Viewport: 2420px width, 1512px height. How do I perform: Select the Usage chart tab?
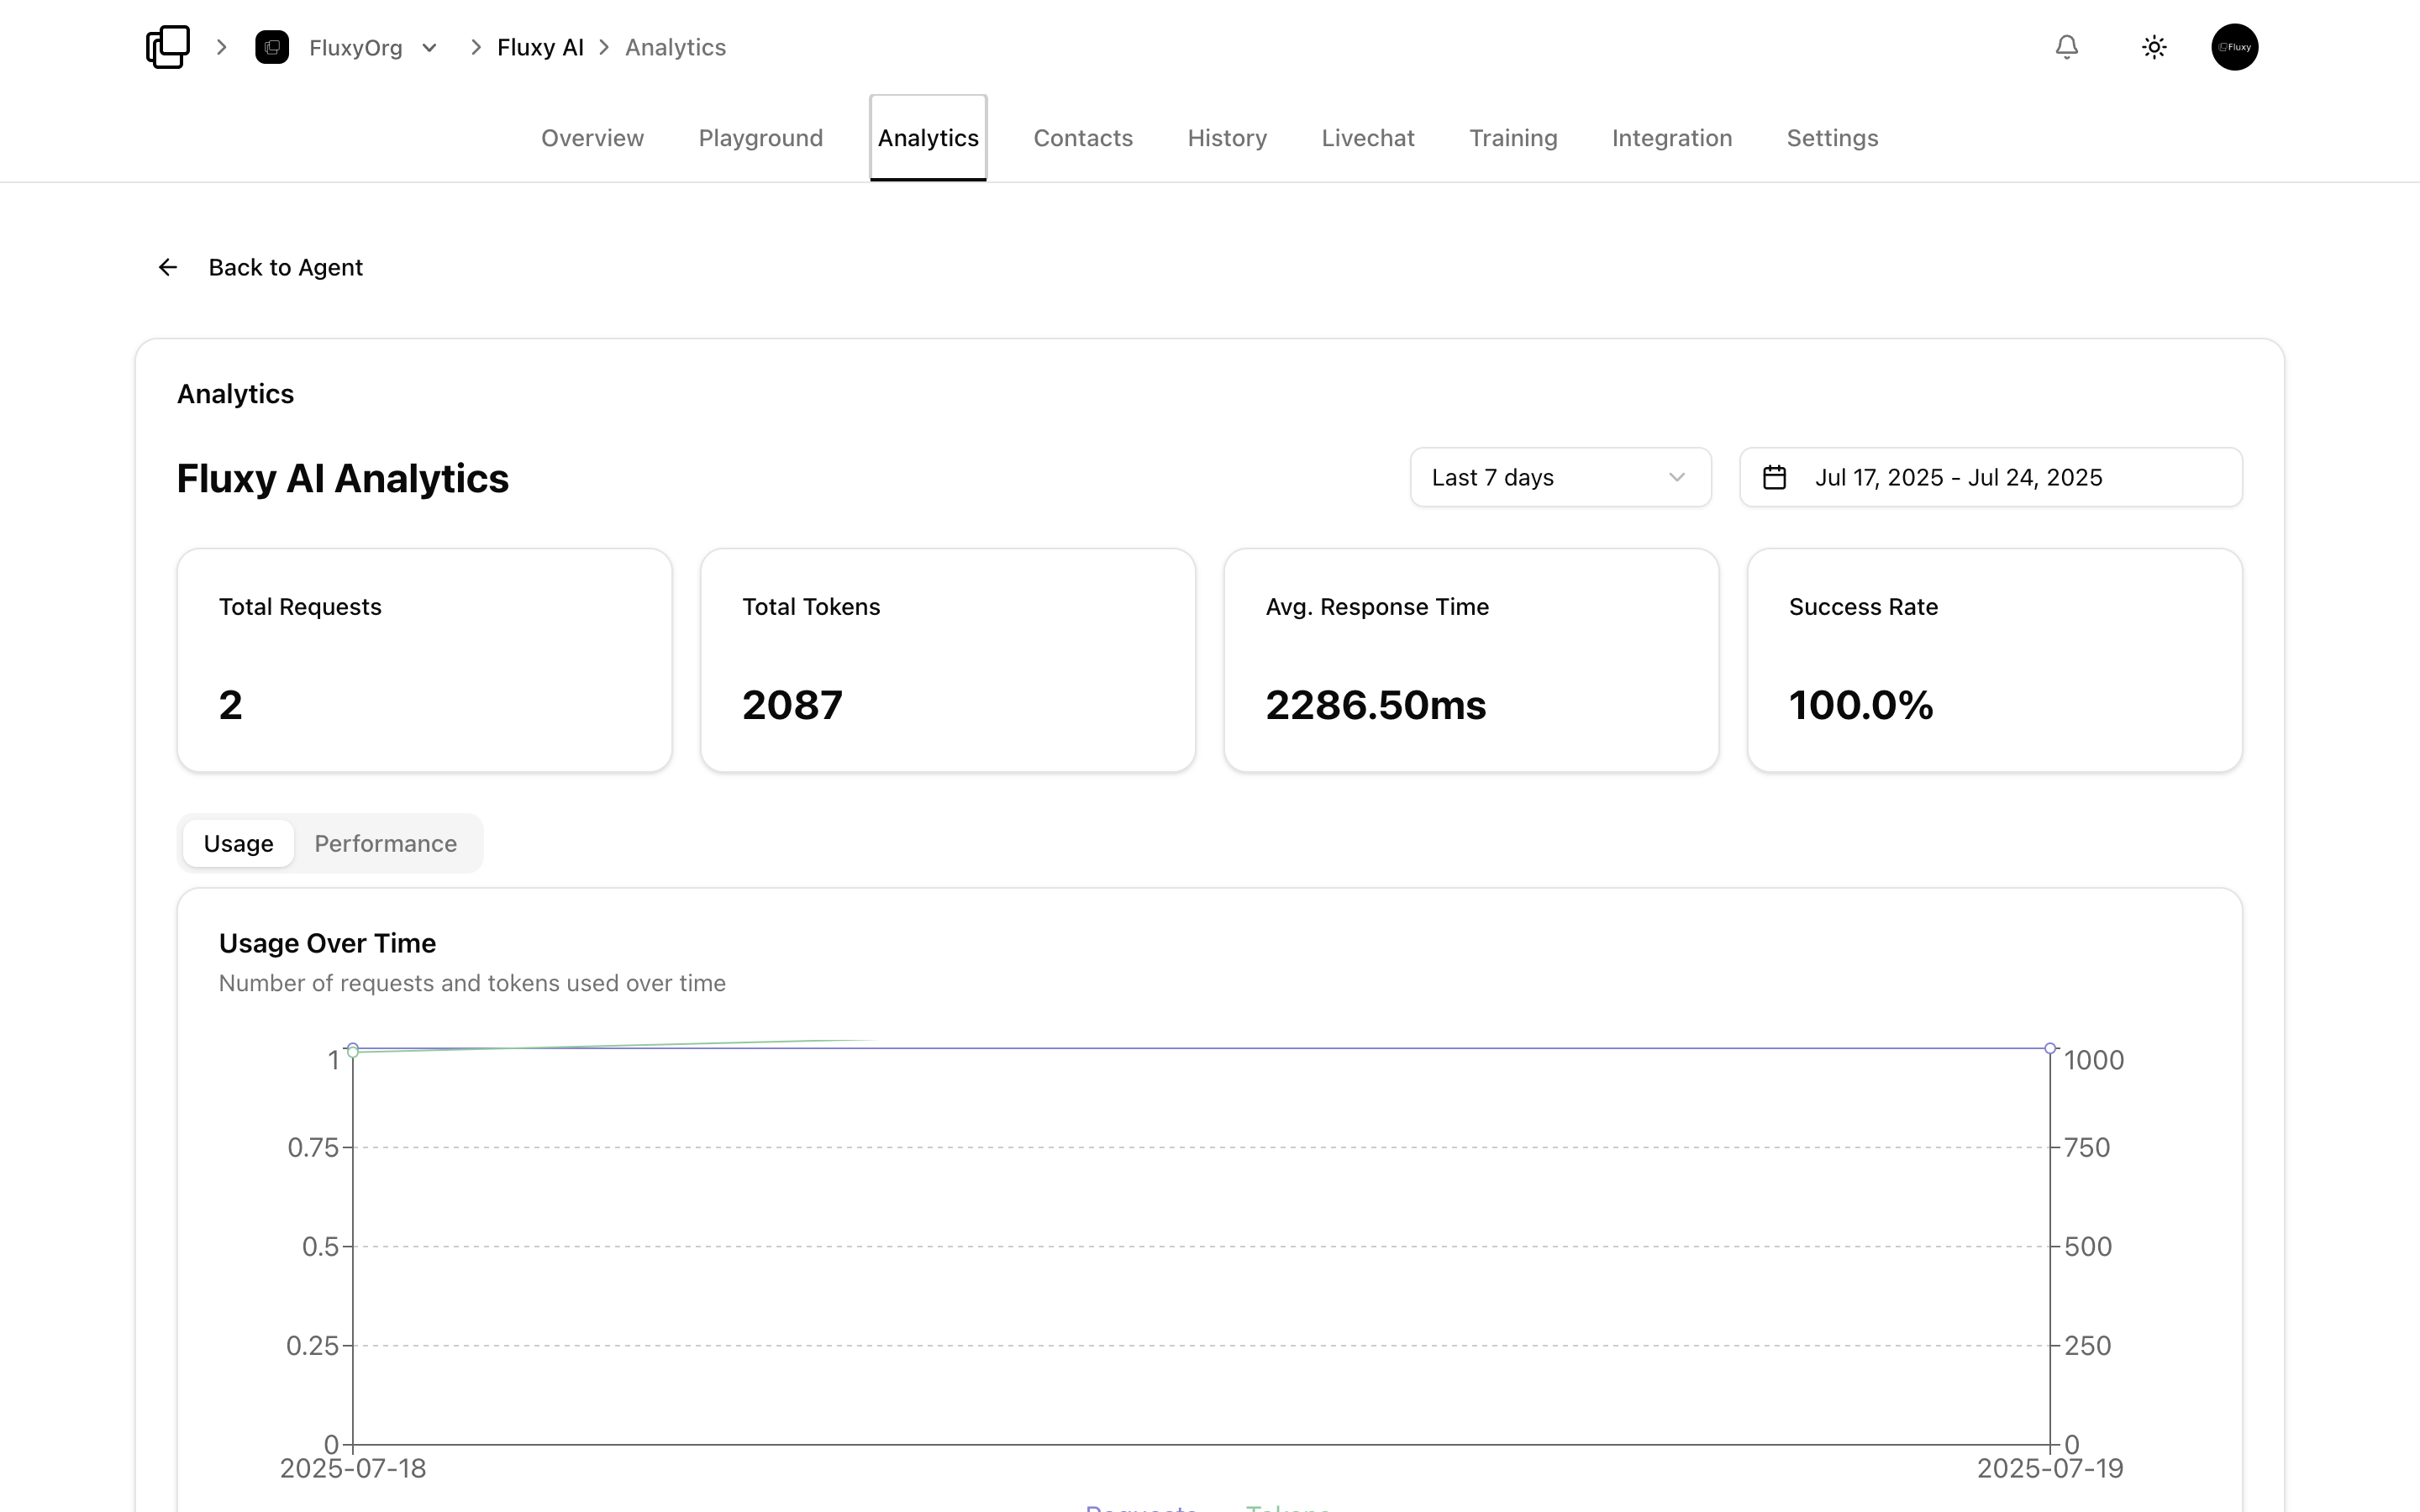(238, 843)
